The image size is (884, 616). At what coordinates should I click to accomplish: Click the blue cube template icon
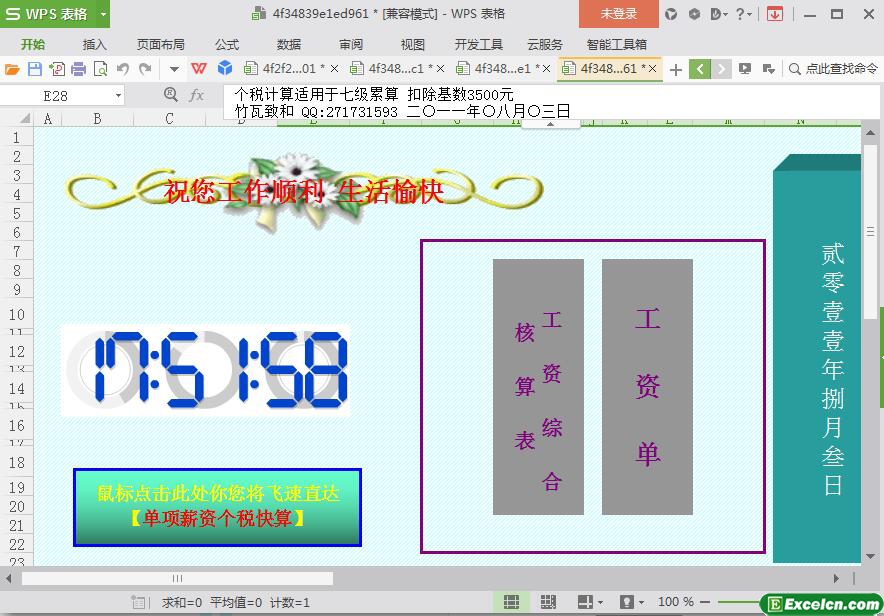coord(225,68)
